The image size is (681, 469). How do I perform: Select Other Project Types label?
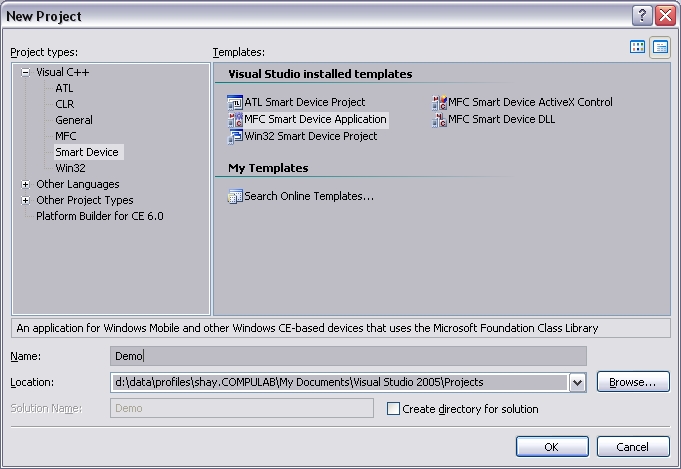[x=85, y=201]
